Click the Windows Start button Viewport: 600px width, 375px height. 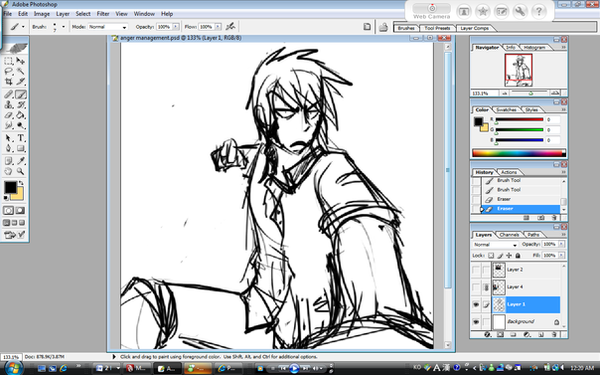click(13, 368)
